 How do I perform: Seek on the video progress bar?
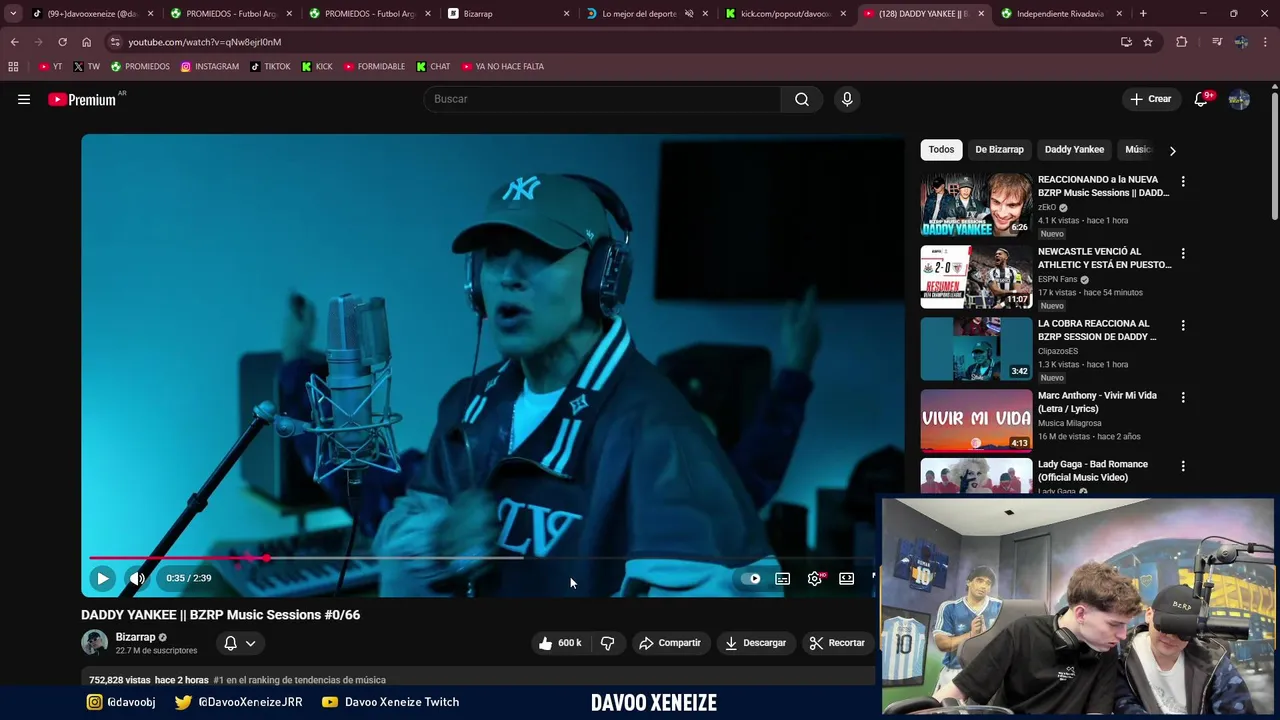[x=481, y=558]
